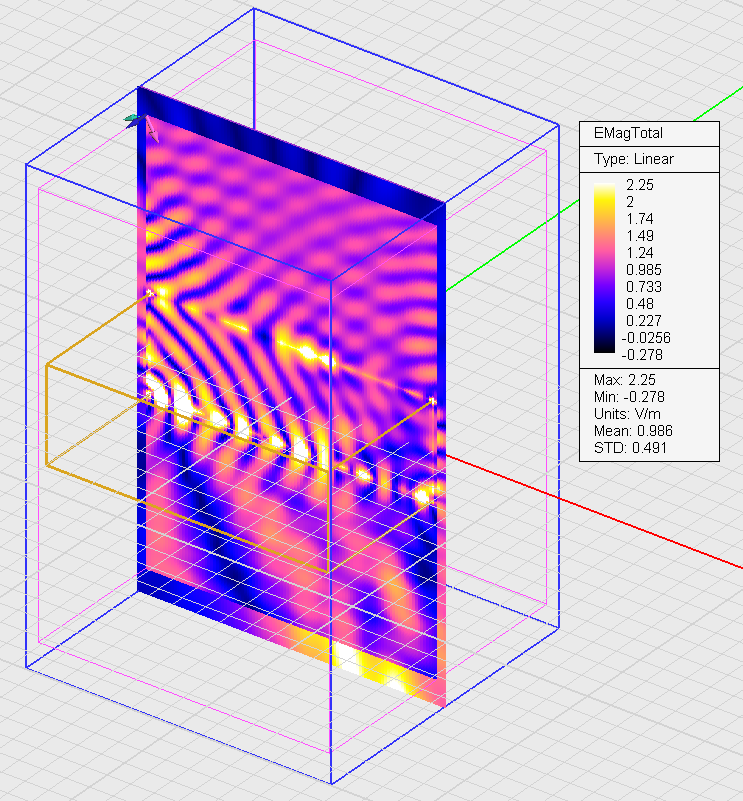Click the 'Min: -0.278' statistic

point(629,396)
